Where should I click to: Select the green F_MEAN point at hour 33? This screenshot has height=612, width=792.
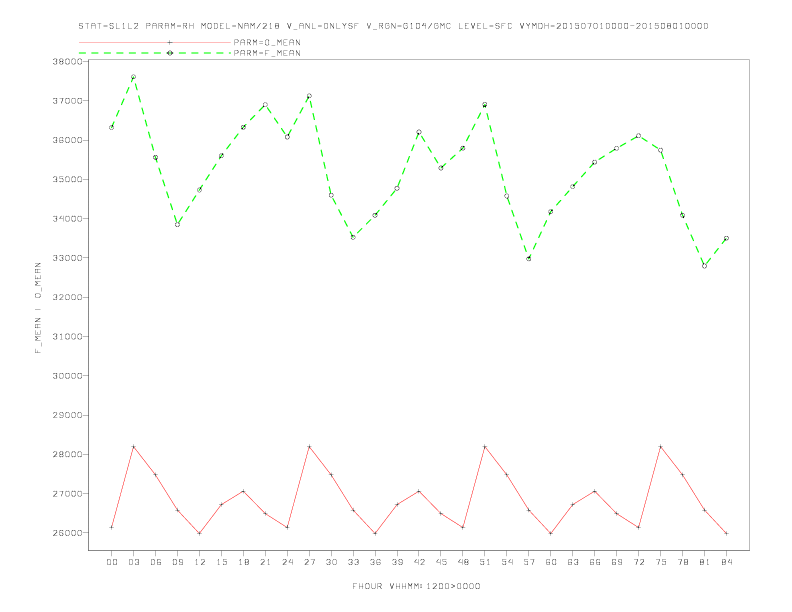pos(353,237)
